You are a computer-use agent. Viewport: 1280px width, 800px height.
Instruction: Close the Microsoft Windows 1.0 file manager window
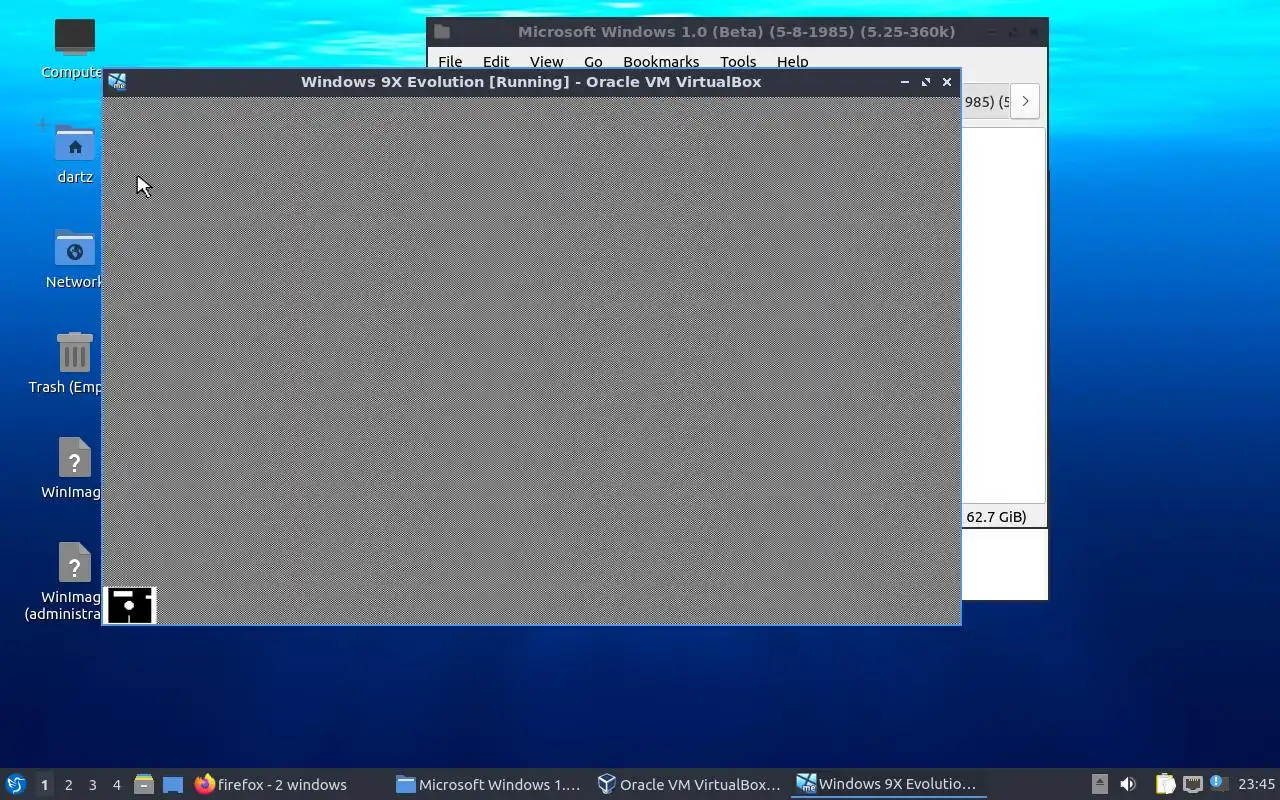click(x=1034, y=32)
